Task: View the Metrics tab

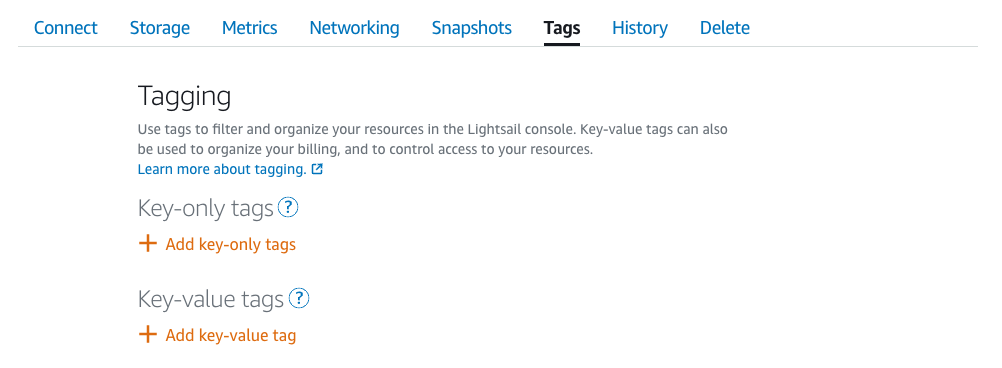Action: (x=250, y=28)
